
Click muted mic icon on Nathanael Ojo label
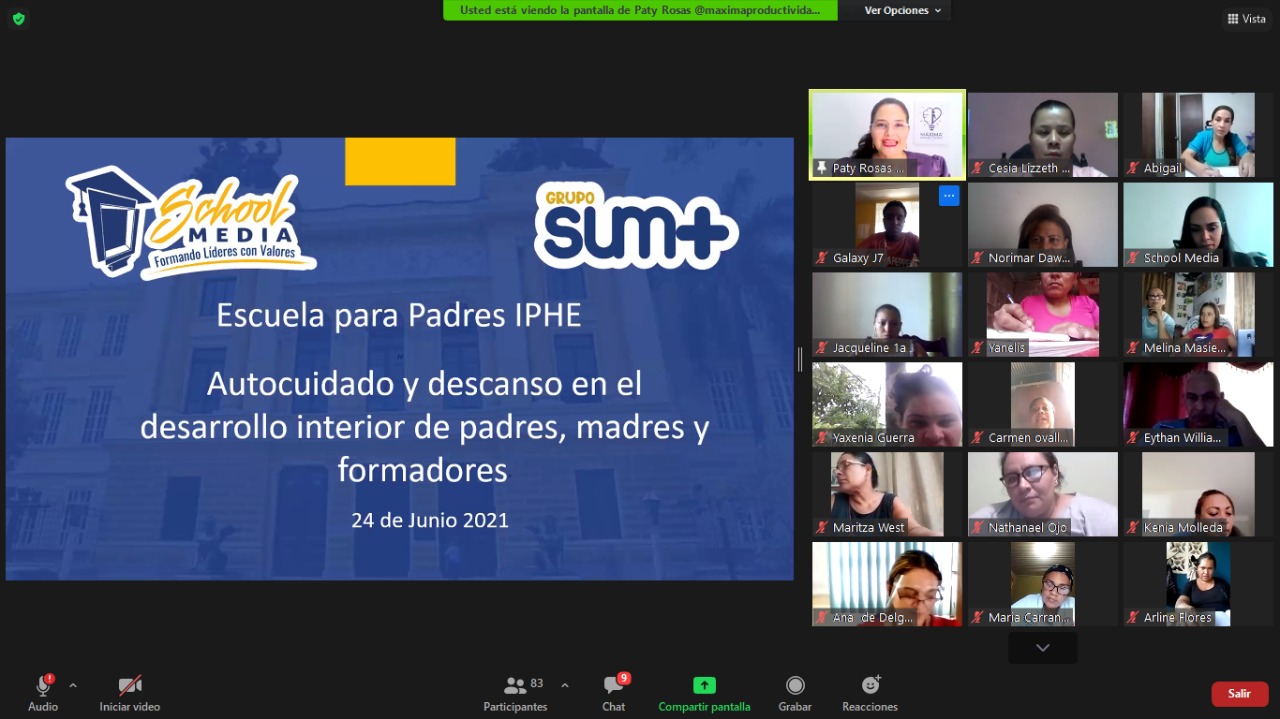pyautogui.click(x=978, y=528)
